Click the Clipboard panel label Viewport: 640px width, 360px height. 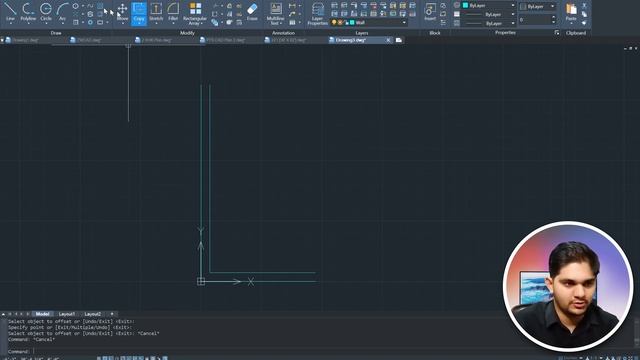[576, 33]
